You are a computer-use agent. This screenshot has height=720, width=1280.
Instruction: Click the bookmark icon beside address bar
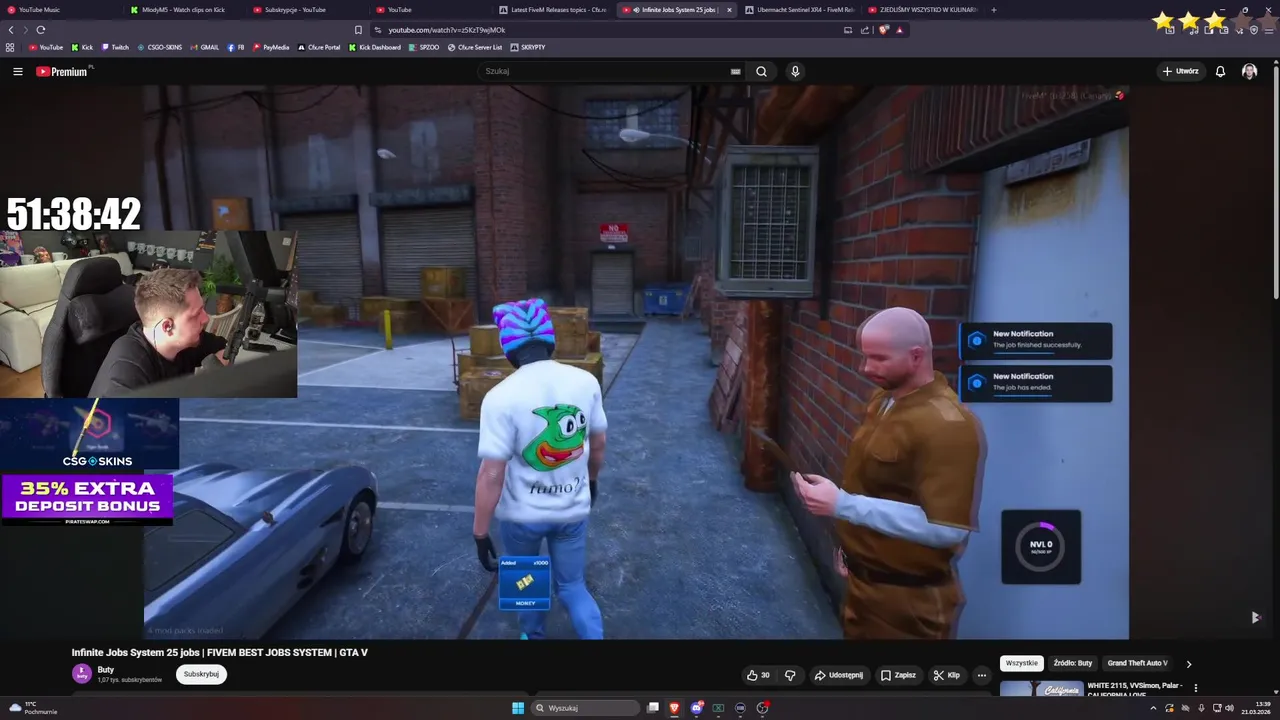(x=358, y=30)
